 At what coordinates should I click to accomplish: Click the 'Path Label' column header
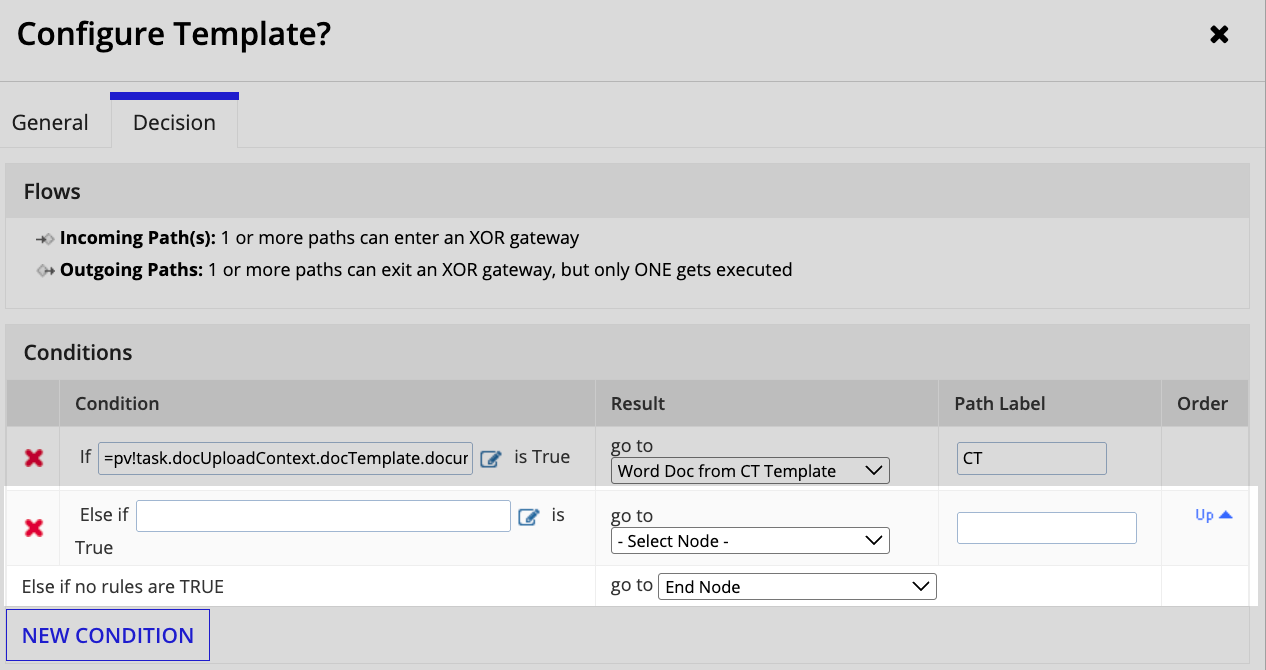click(1000, 404)
